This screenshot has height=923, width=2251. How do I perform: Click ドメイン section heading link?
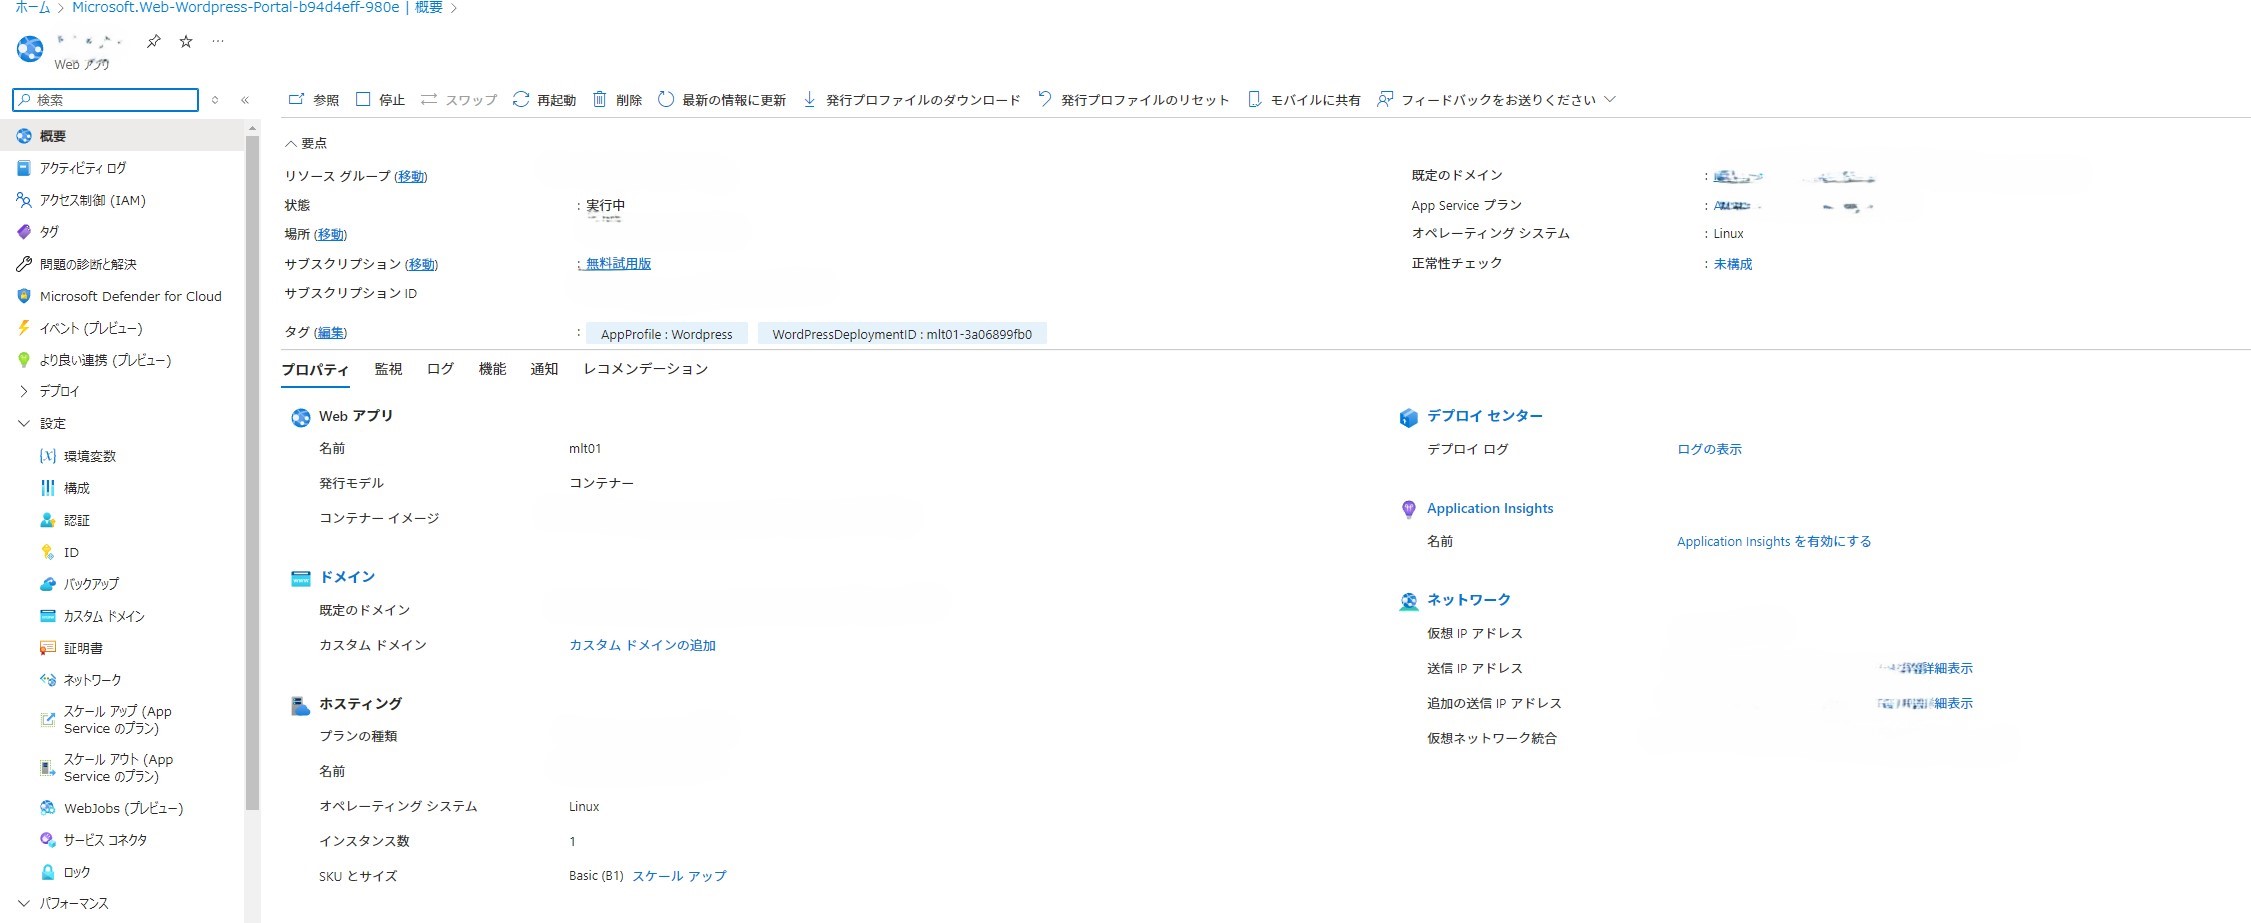click(x=347, y=577)
